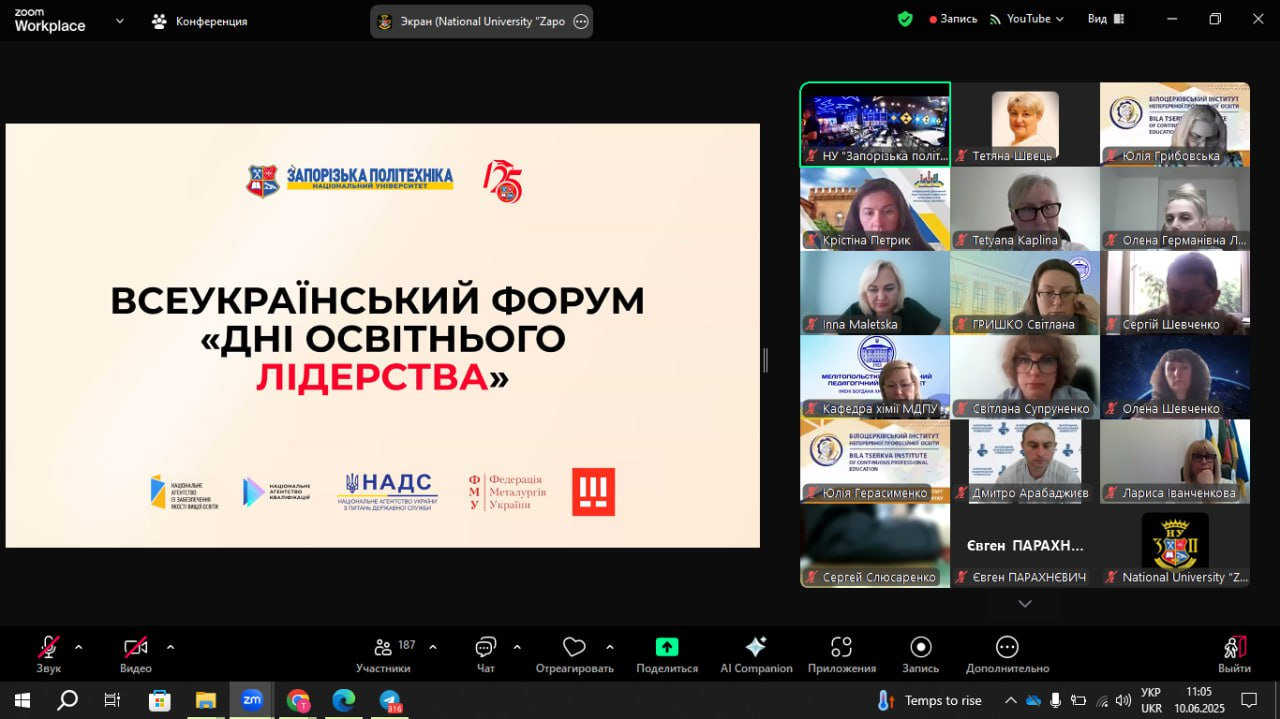Expand audio options arrow next to Звук
The height and width of the screenshot is (719, 1280).
tap(79, 647)
